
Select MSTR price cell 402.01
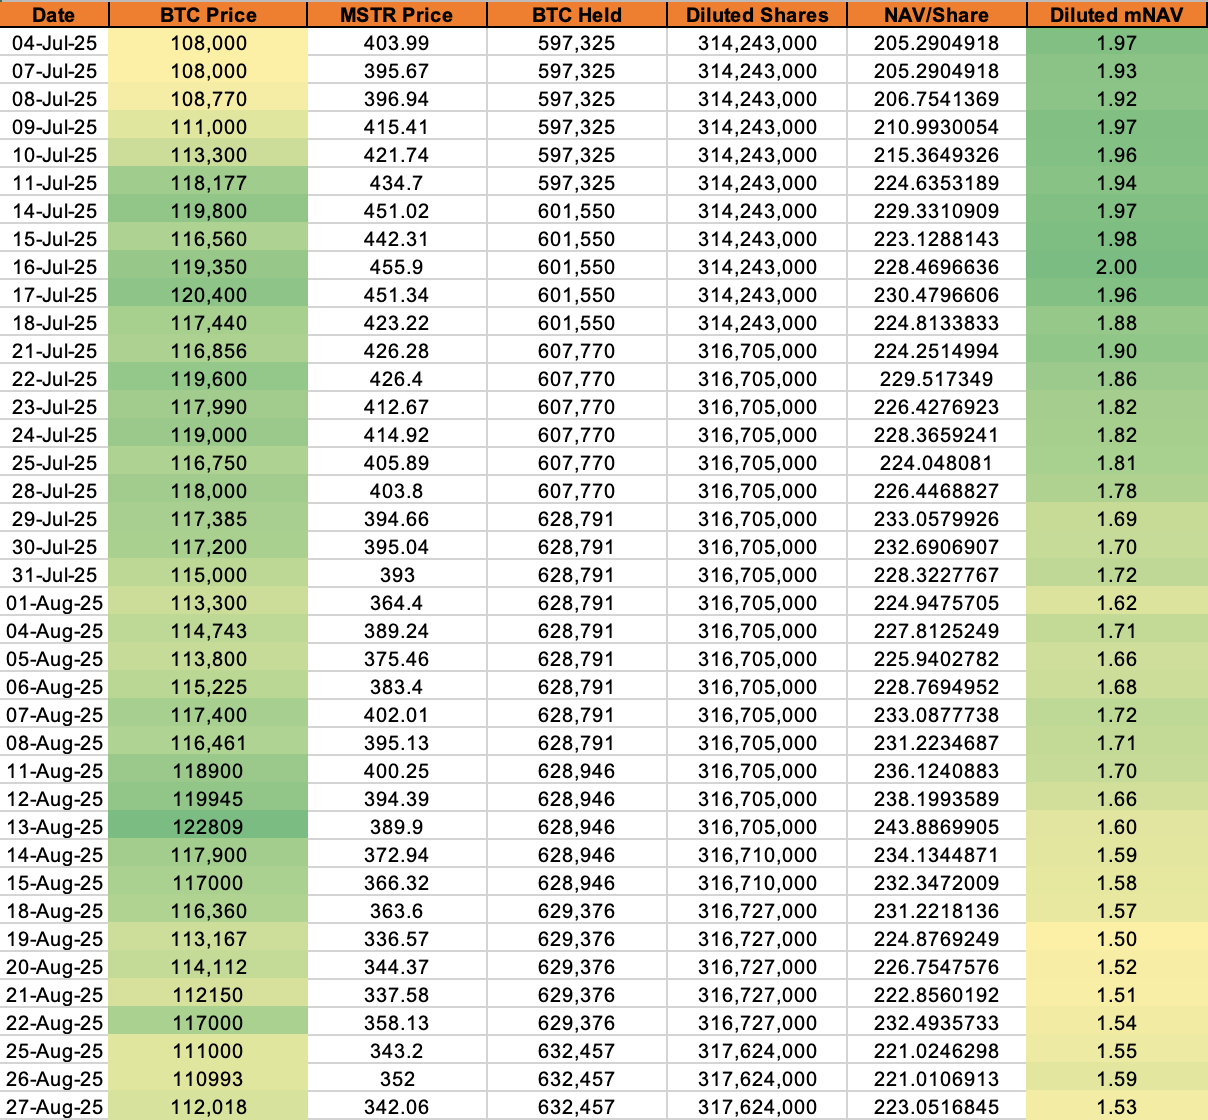pyautogui.click(x=396, y=715)
